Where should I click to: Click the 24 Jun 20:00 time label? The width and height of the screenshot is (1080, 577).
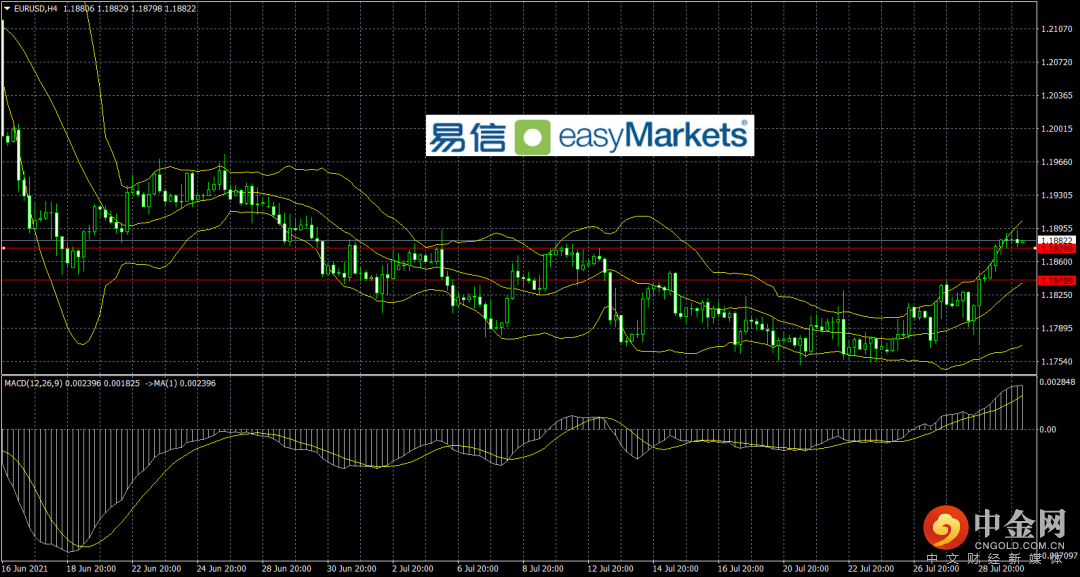[x=224, y=570]
